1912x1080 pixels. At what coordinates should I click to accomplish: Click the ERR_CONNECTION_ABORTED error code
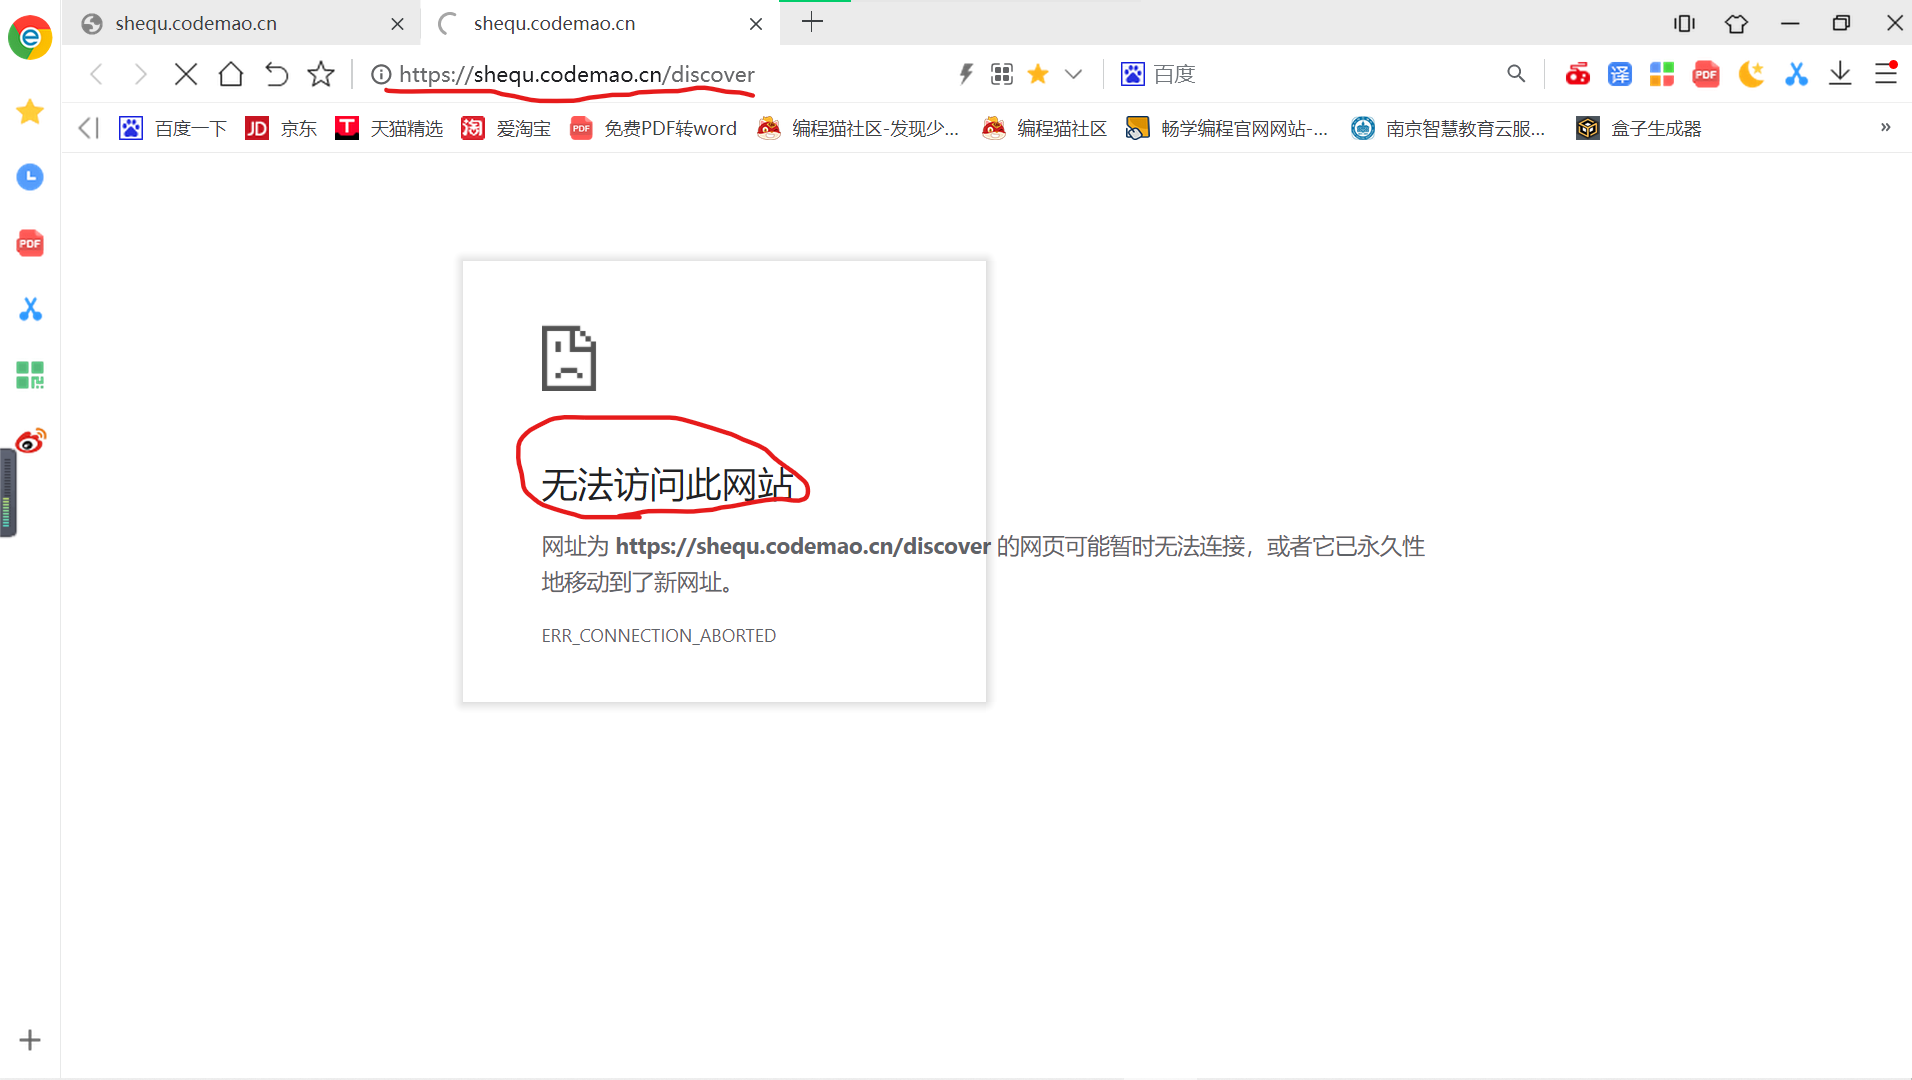coord(659,636)
